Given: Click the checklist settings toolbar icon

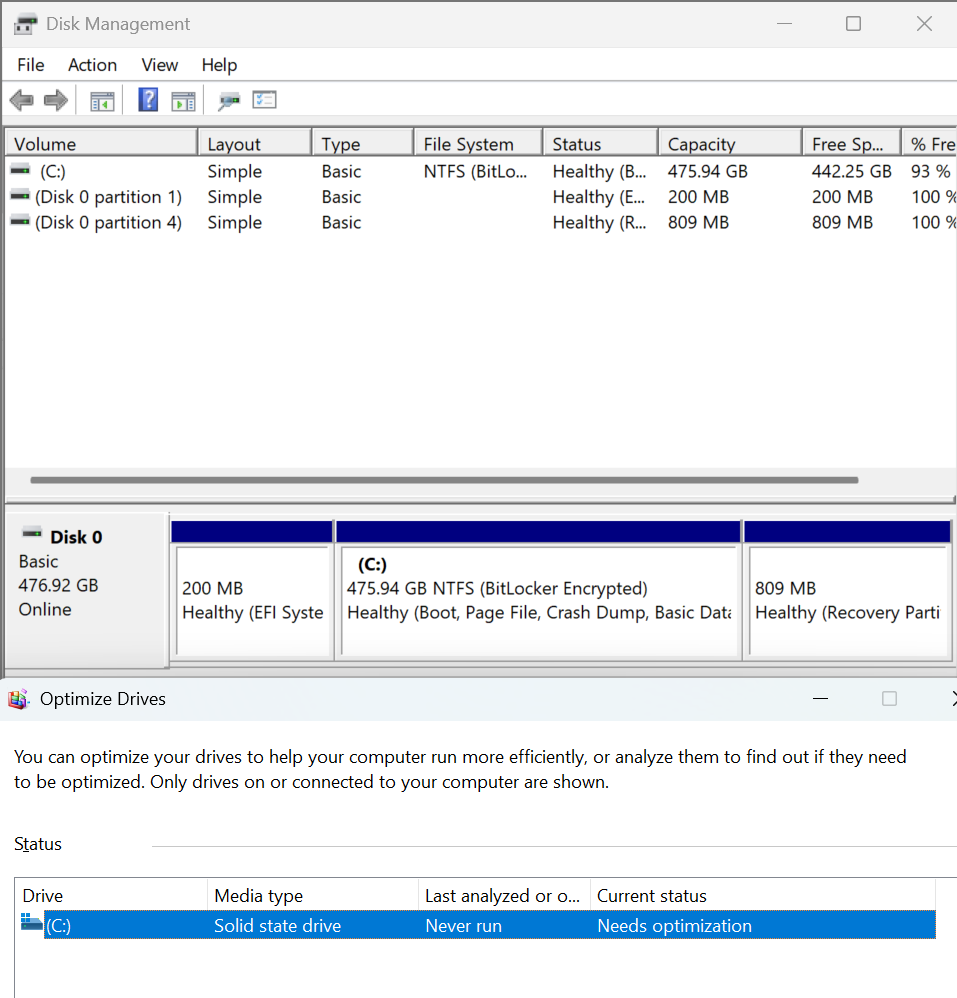Looking at the screenshot, I should pyautogui.click(x=264, y=100).
